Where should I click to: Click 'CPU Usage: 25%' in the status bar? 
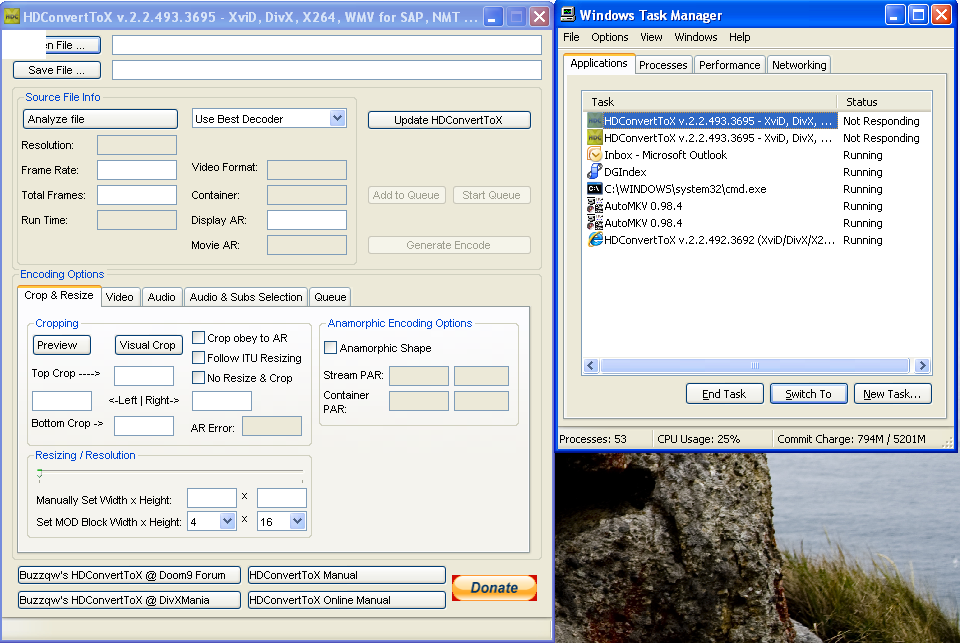coord(699,439)
